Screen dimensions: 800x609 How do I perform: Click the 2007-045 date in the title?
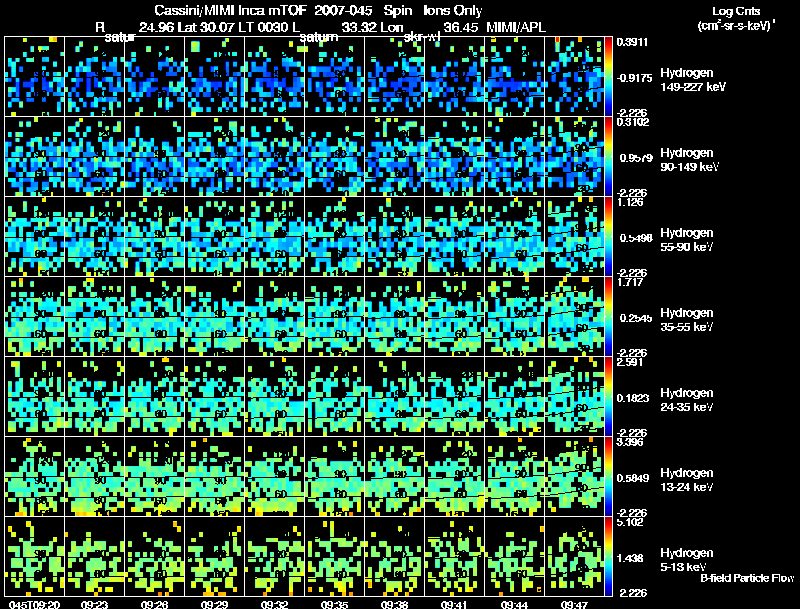343,11
